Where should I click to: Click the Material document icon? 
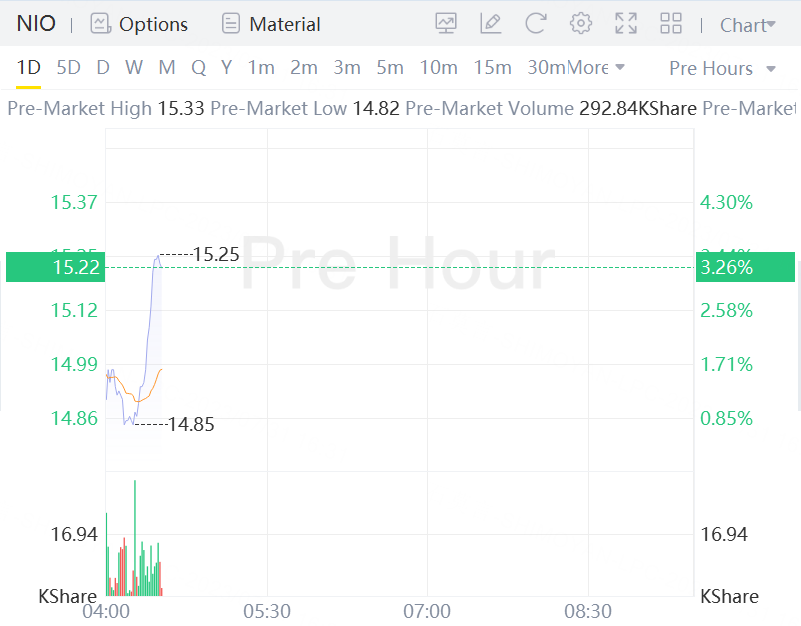coord(231,24)
